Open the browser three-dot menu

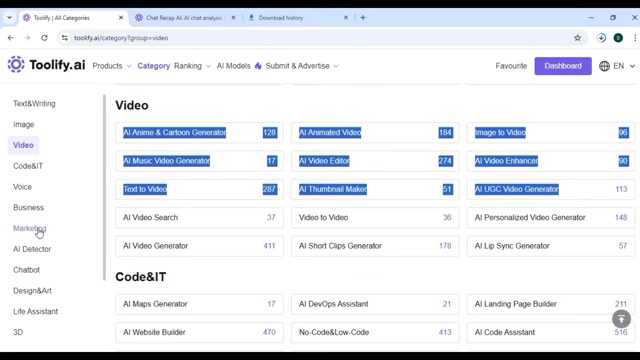pos(635,38)
